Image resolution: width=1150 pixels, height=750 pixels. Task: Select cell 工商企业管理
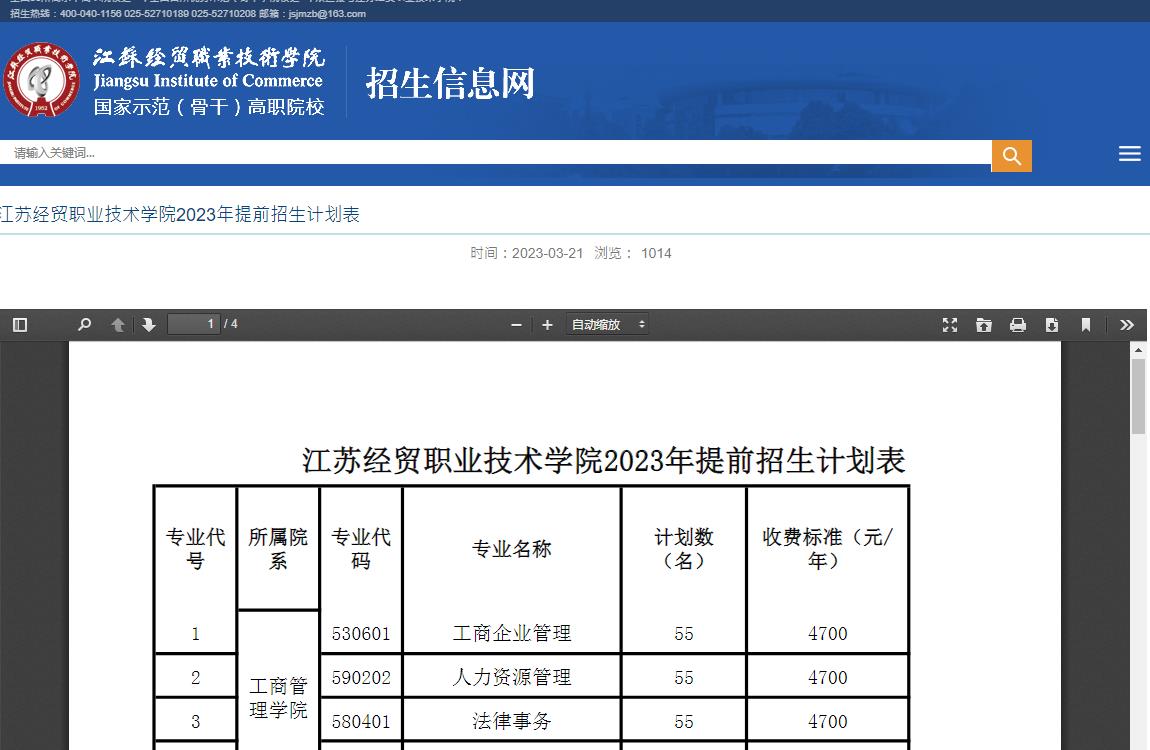click(x=512, y=633)
